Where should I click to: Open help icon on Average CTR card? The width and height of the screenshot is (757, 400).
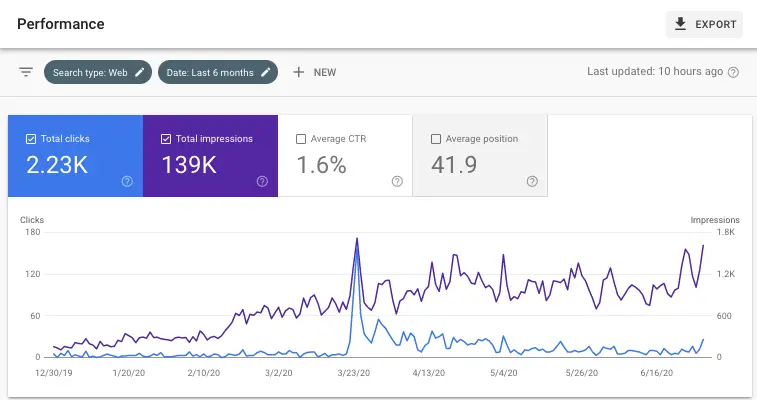397,181
